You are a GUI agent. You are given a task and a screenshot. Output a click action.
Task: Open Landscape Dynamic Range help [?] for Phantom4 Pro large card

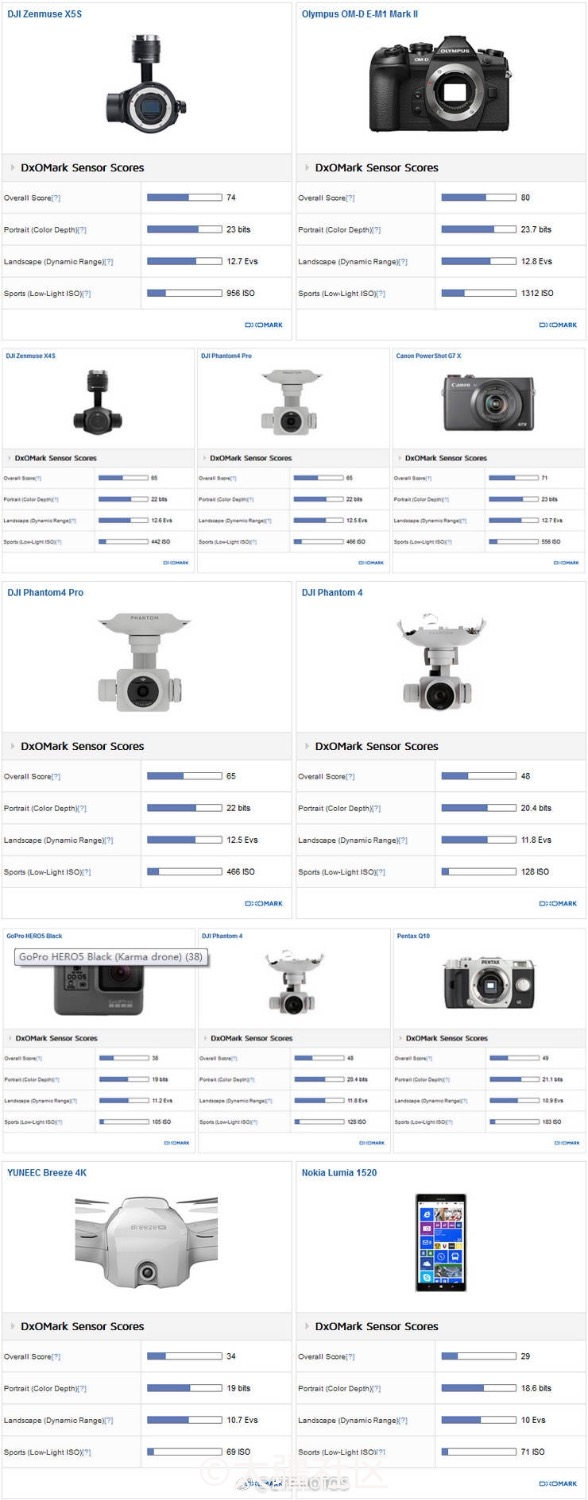point(108,841)
